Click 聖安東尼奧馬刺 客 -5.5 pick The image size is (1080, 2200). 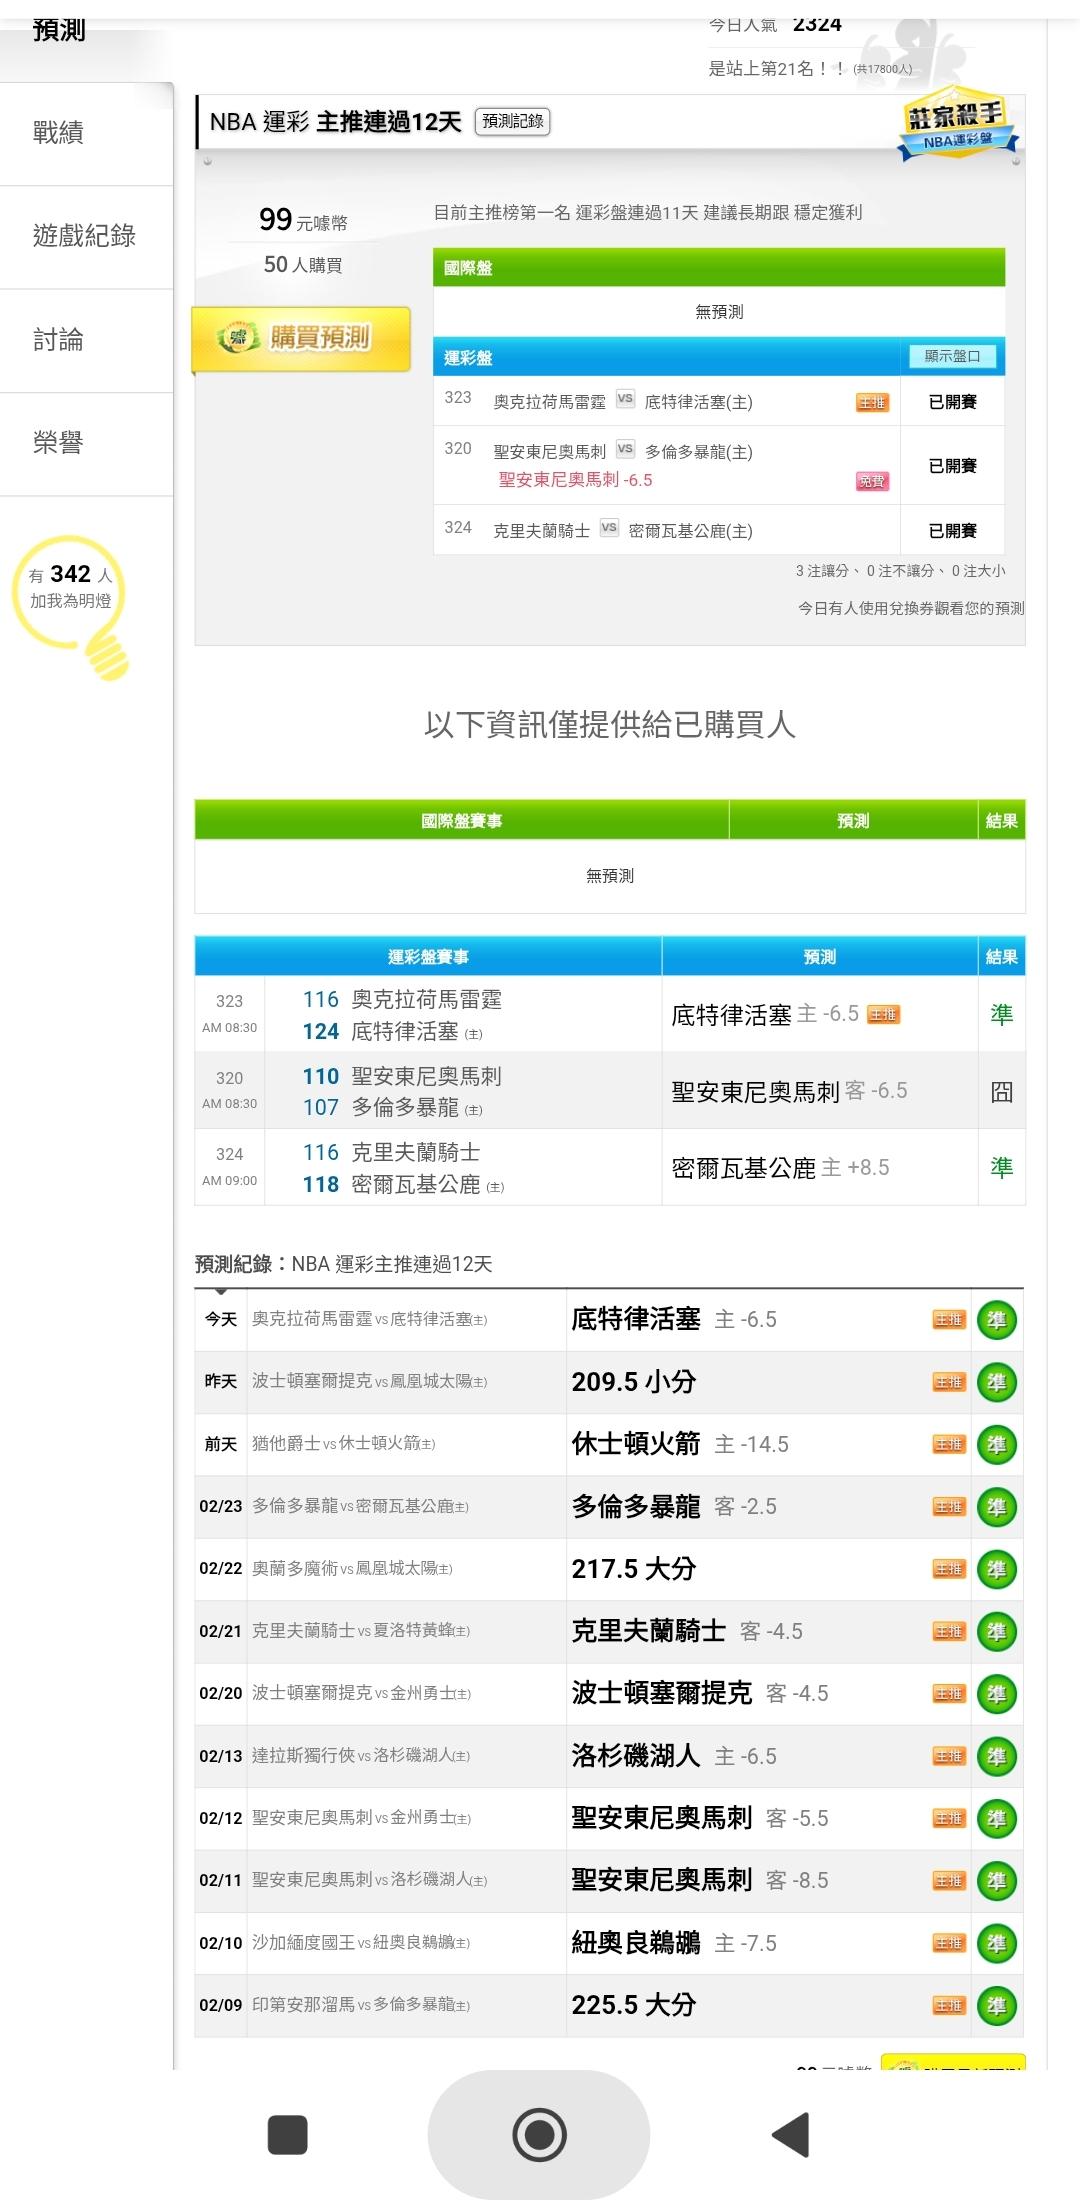pos(700,1818)
